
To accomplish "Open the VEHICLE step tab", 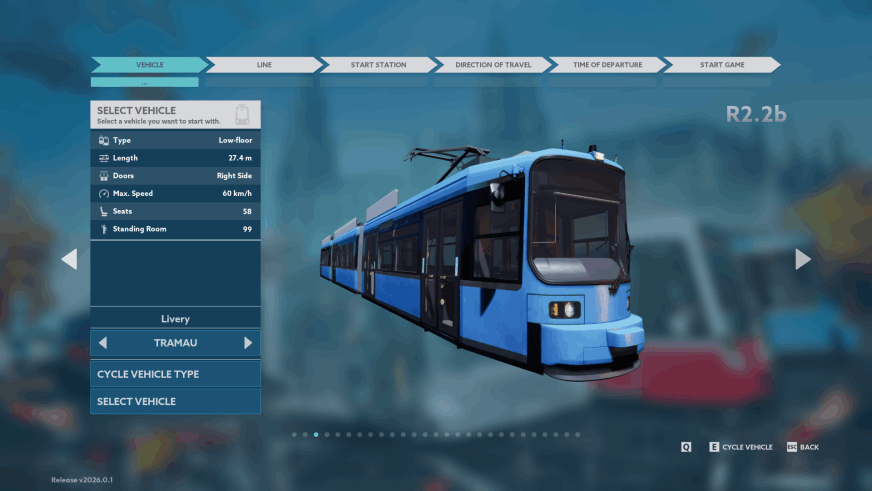I will coord(150,65).
